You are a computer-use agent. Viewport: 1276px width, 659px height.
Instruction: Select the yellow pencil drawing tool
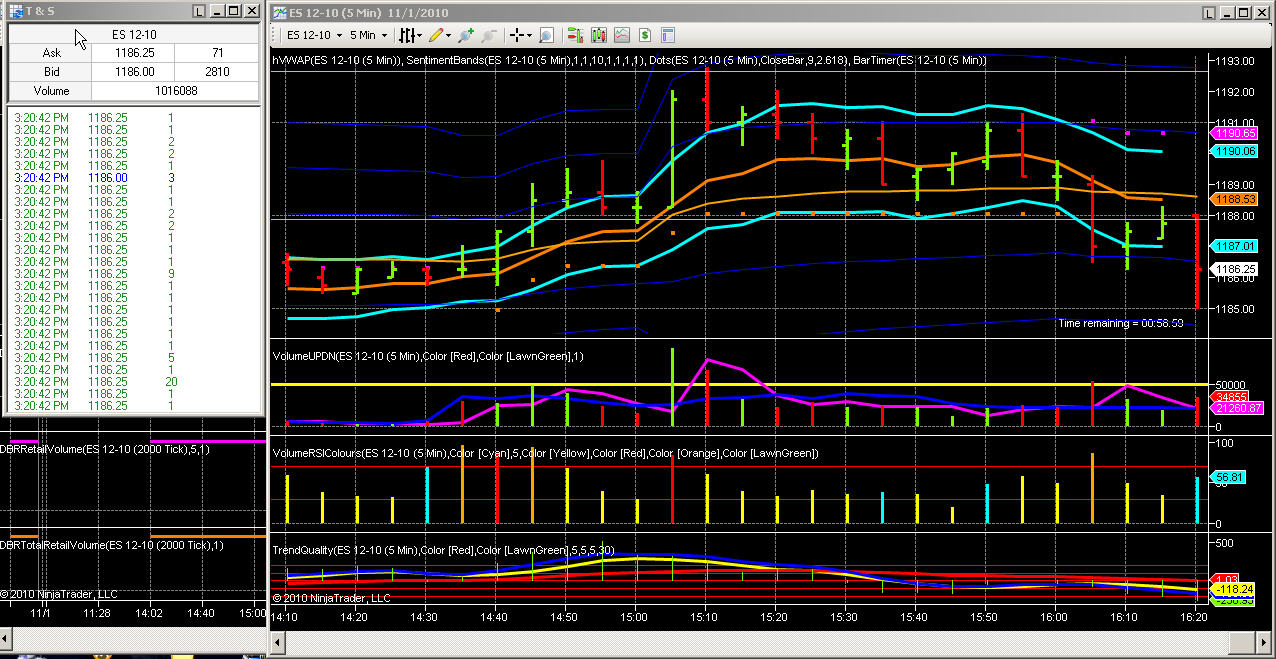(x=436, y=34)
